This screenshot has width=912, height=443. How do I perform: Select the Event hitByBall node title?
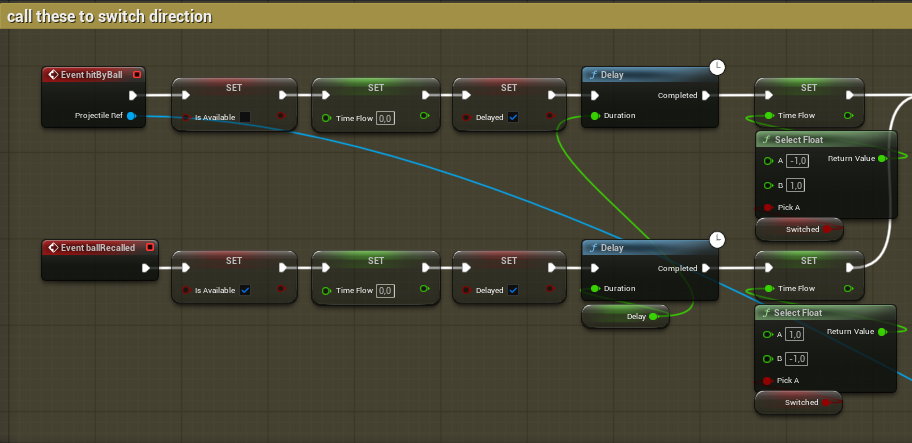pyautogui.click(x=90, y=75)
